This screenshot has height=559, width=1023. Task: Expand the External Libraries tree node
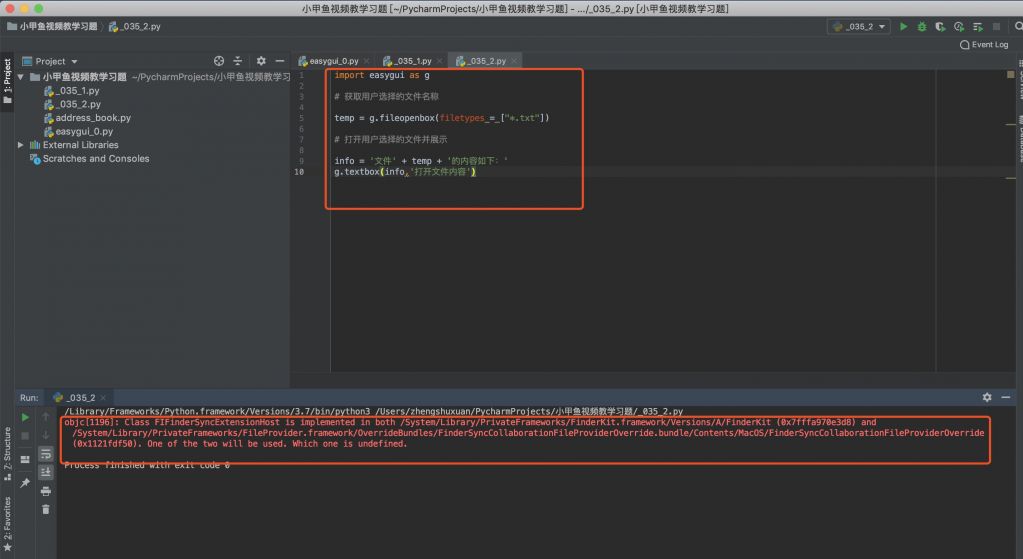coord(21,145)
